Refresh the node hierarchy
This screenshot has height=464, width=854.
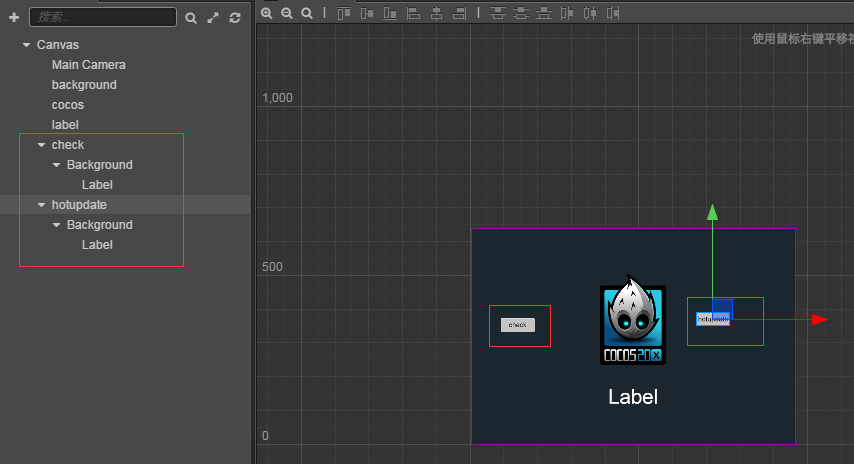point(235,18)
